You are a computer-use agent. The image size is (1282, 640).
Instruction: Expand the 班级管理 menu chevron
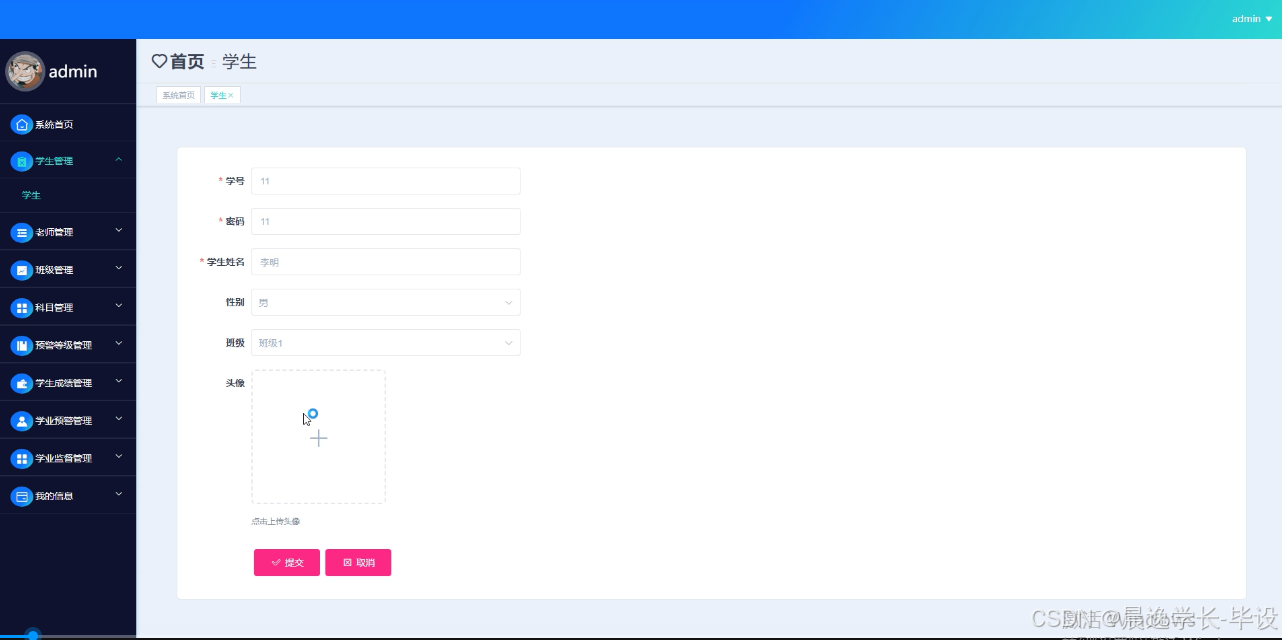(119, 268)
